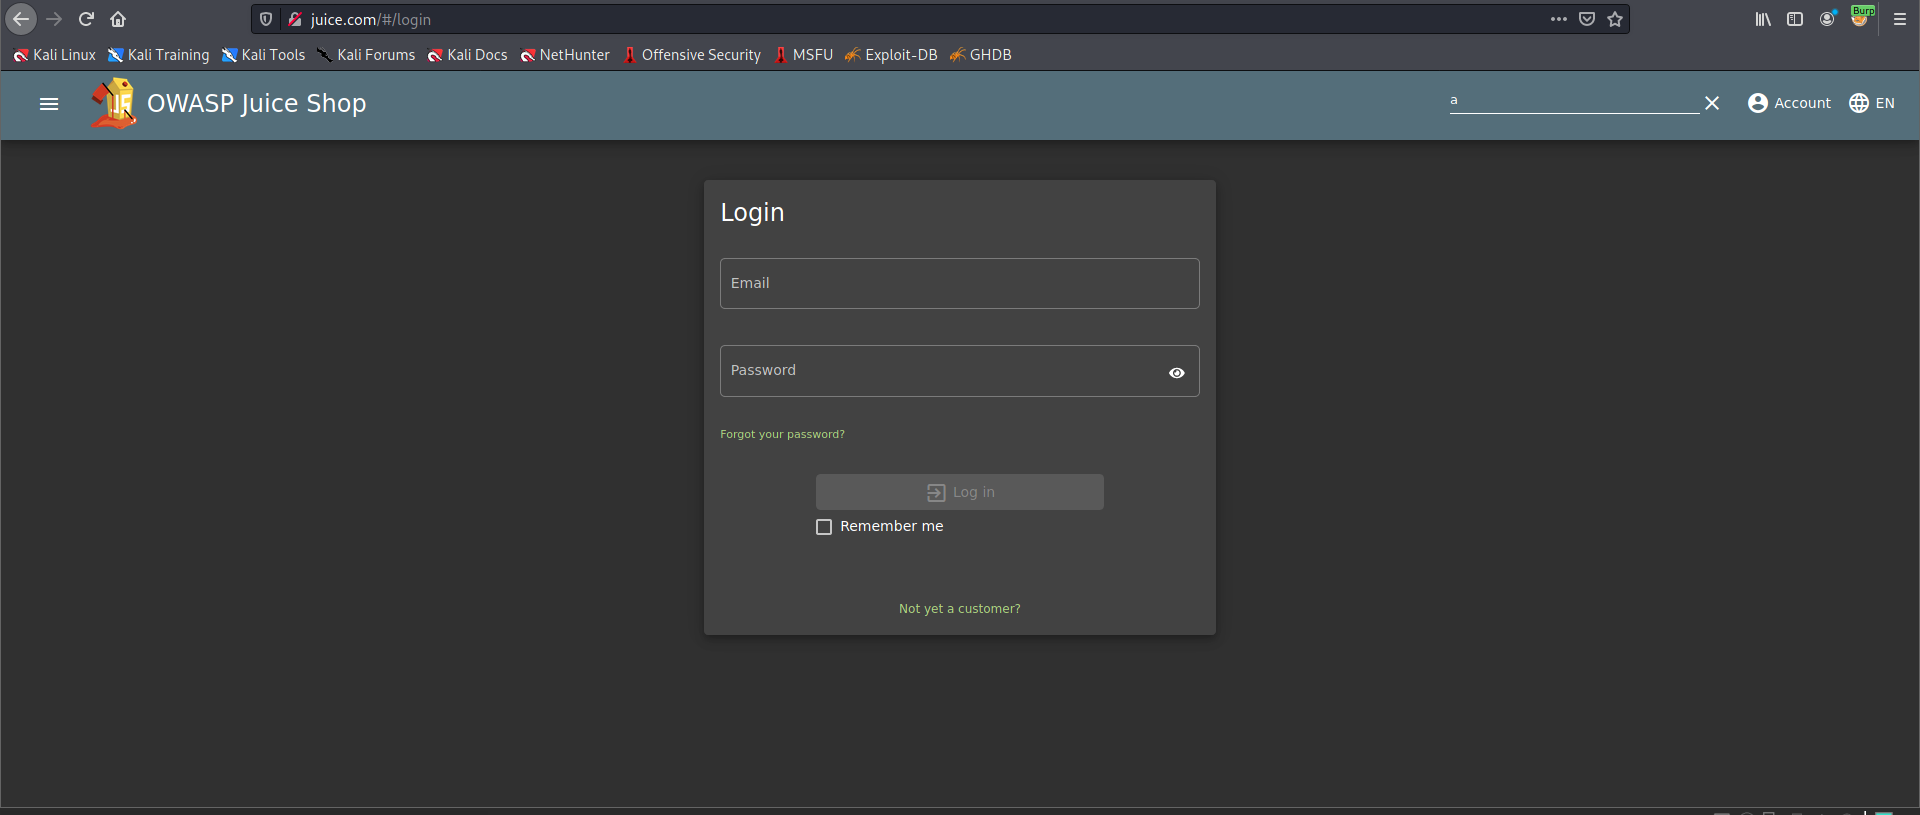Click the OWASP Juice Shop title
The width and height of the screenshot is (1920, 815).
click(256, 103)
